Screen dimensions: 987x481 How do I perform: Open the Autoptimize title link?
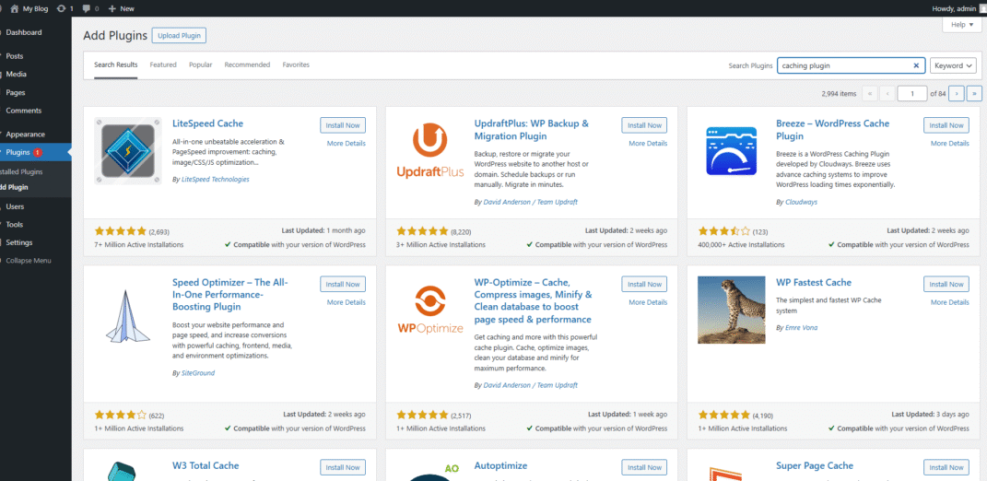coord(500,466)
